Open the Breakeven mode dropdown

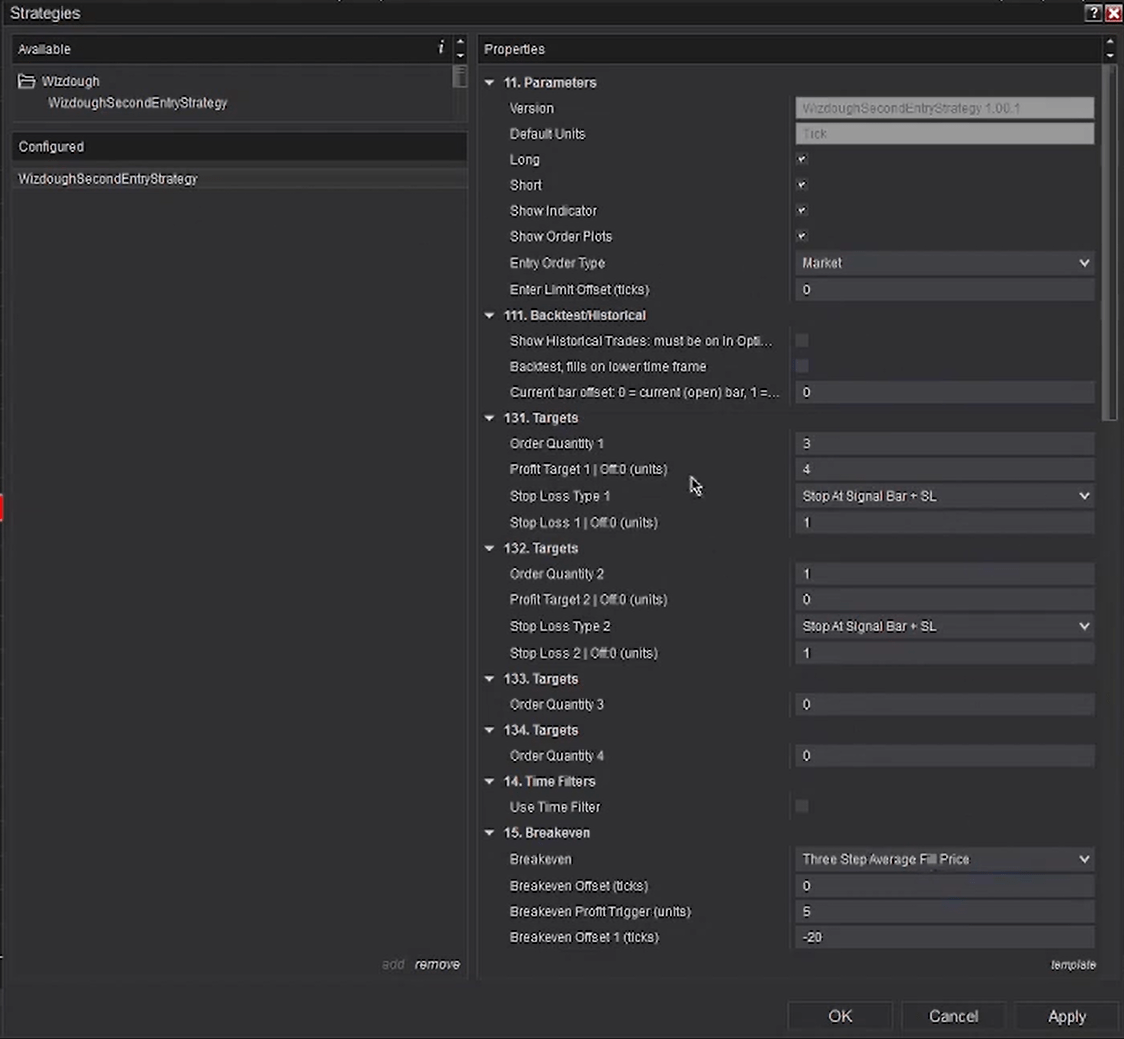coord(945,859)
